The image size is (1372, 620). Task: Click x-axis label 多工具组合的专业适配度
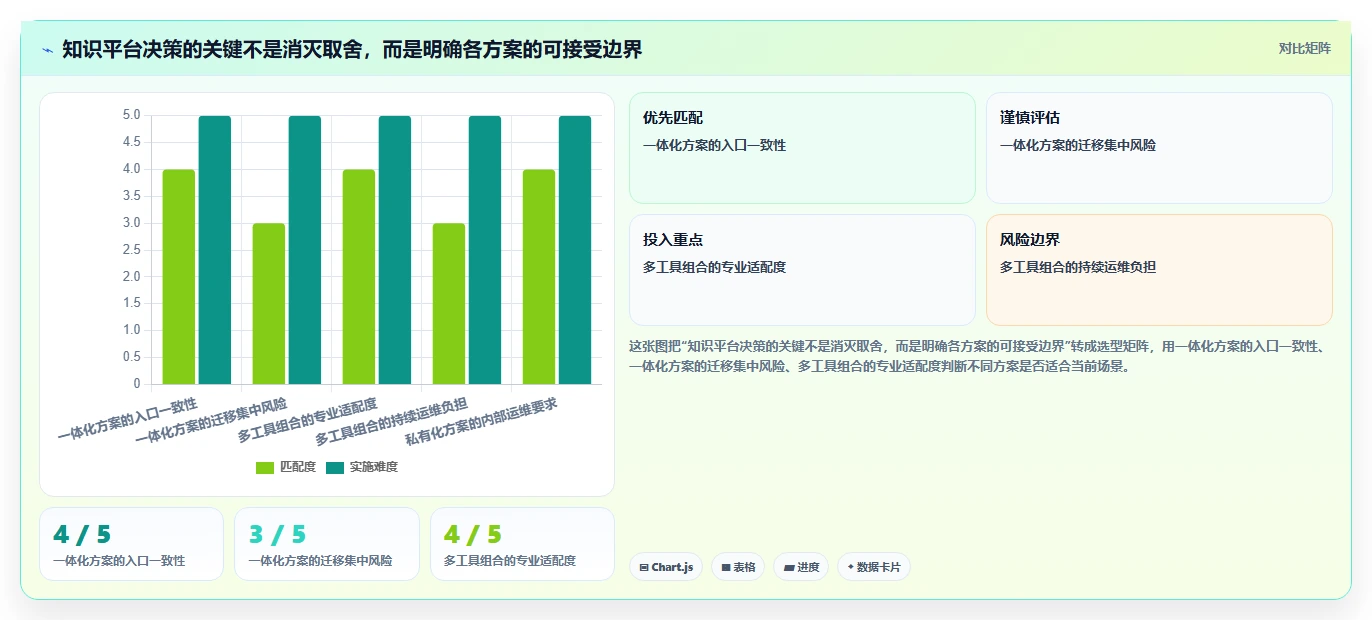click(x=308, y=420)
